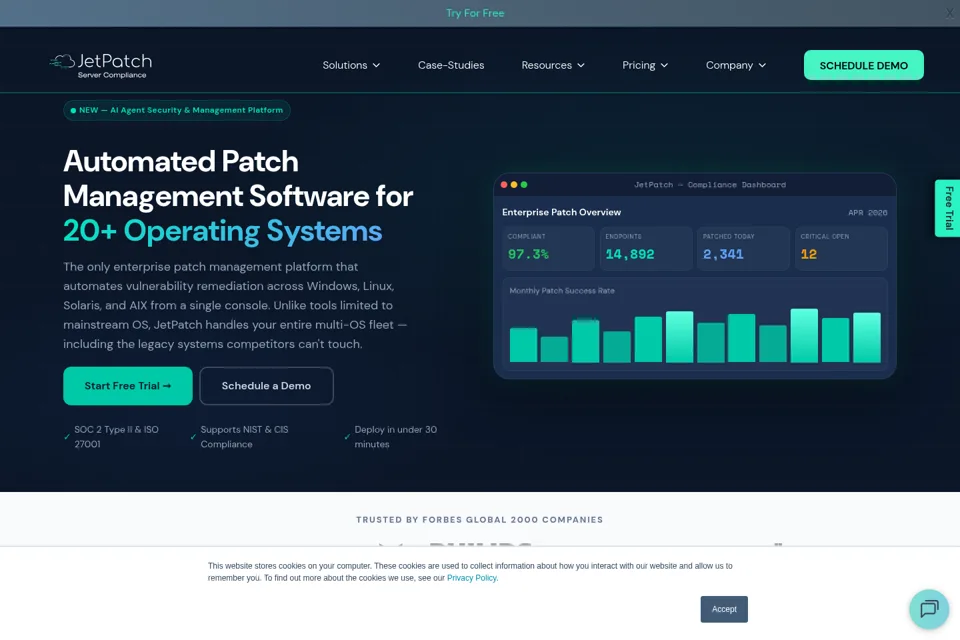Screen dimensions: 960x640
Task: Click the Critical Open 12 card
Action: point(841,248)
